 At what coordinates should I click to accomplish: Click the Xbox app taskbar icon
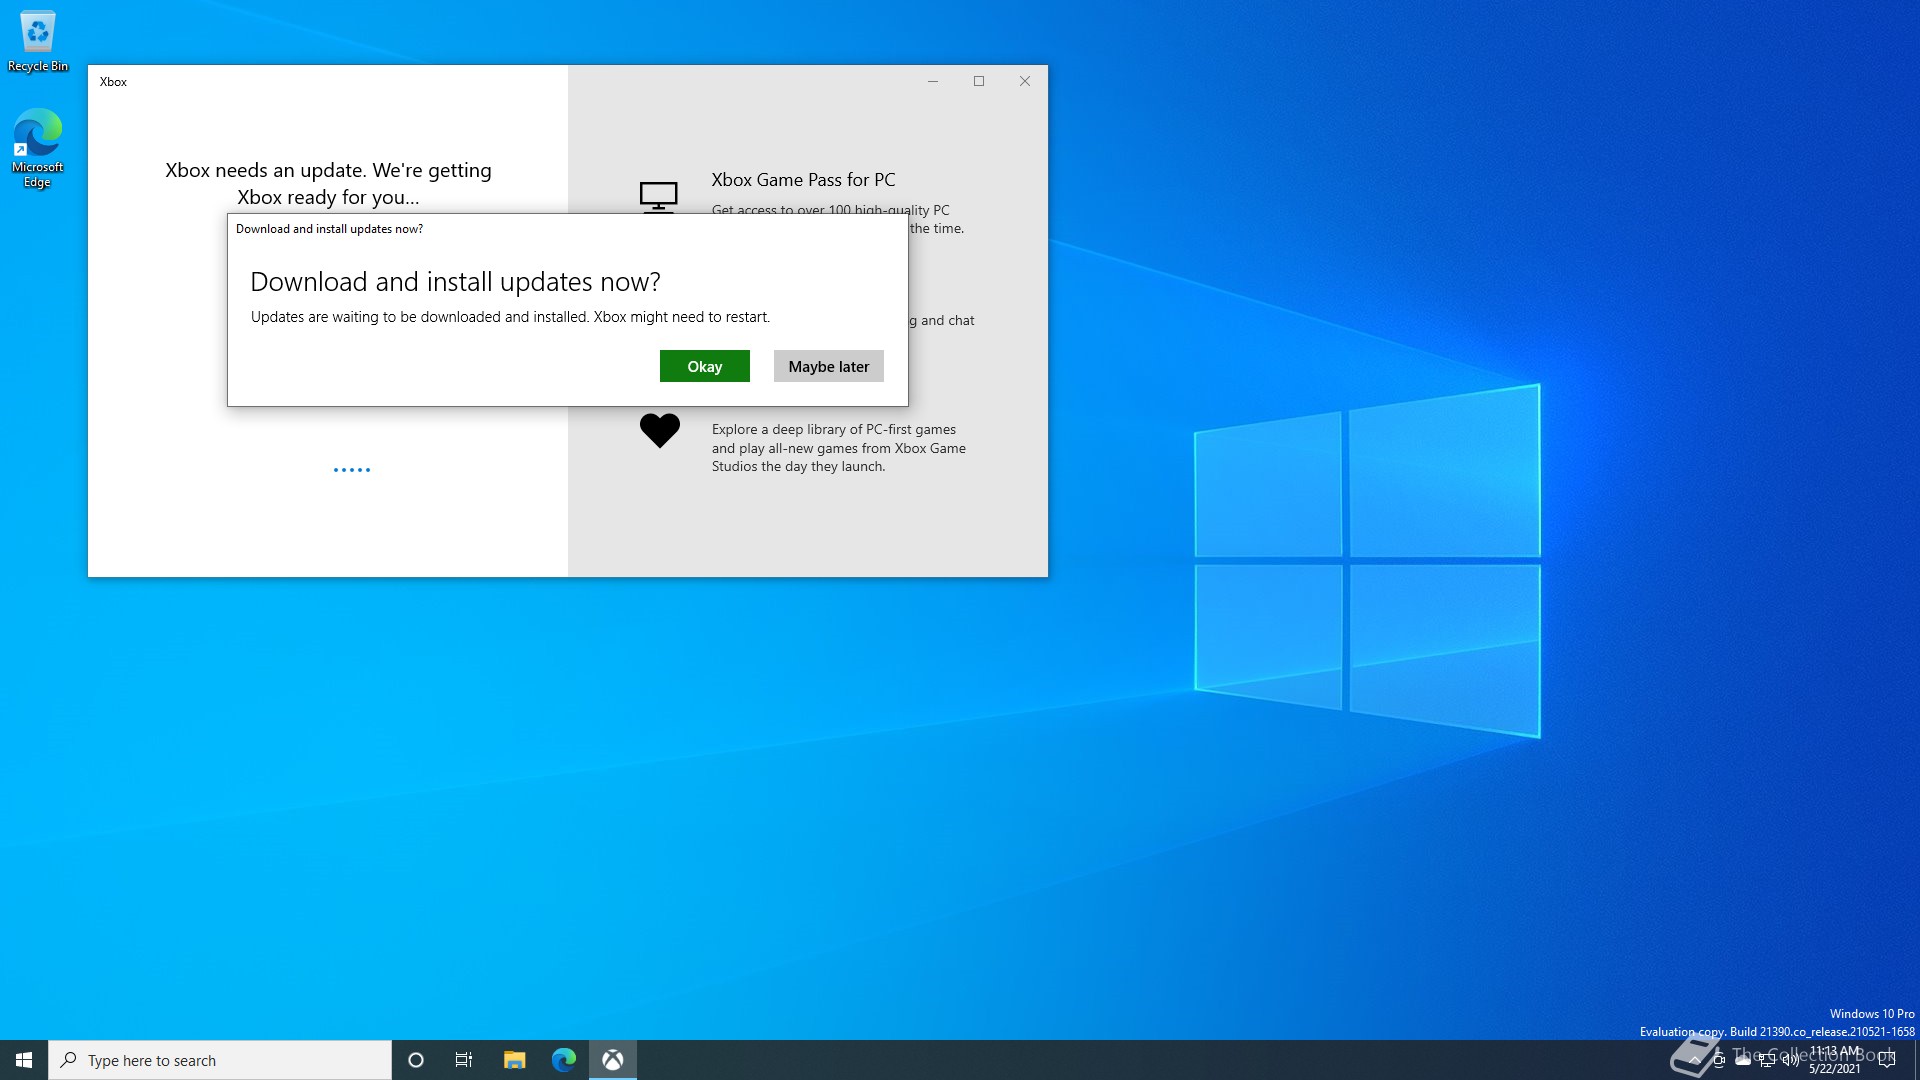click(613, 1060)
